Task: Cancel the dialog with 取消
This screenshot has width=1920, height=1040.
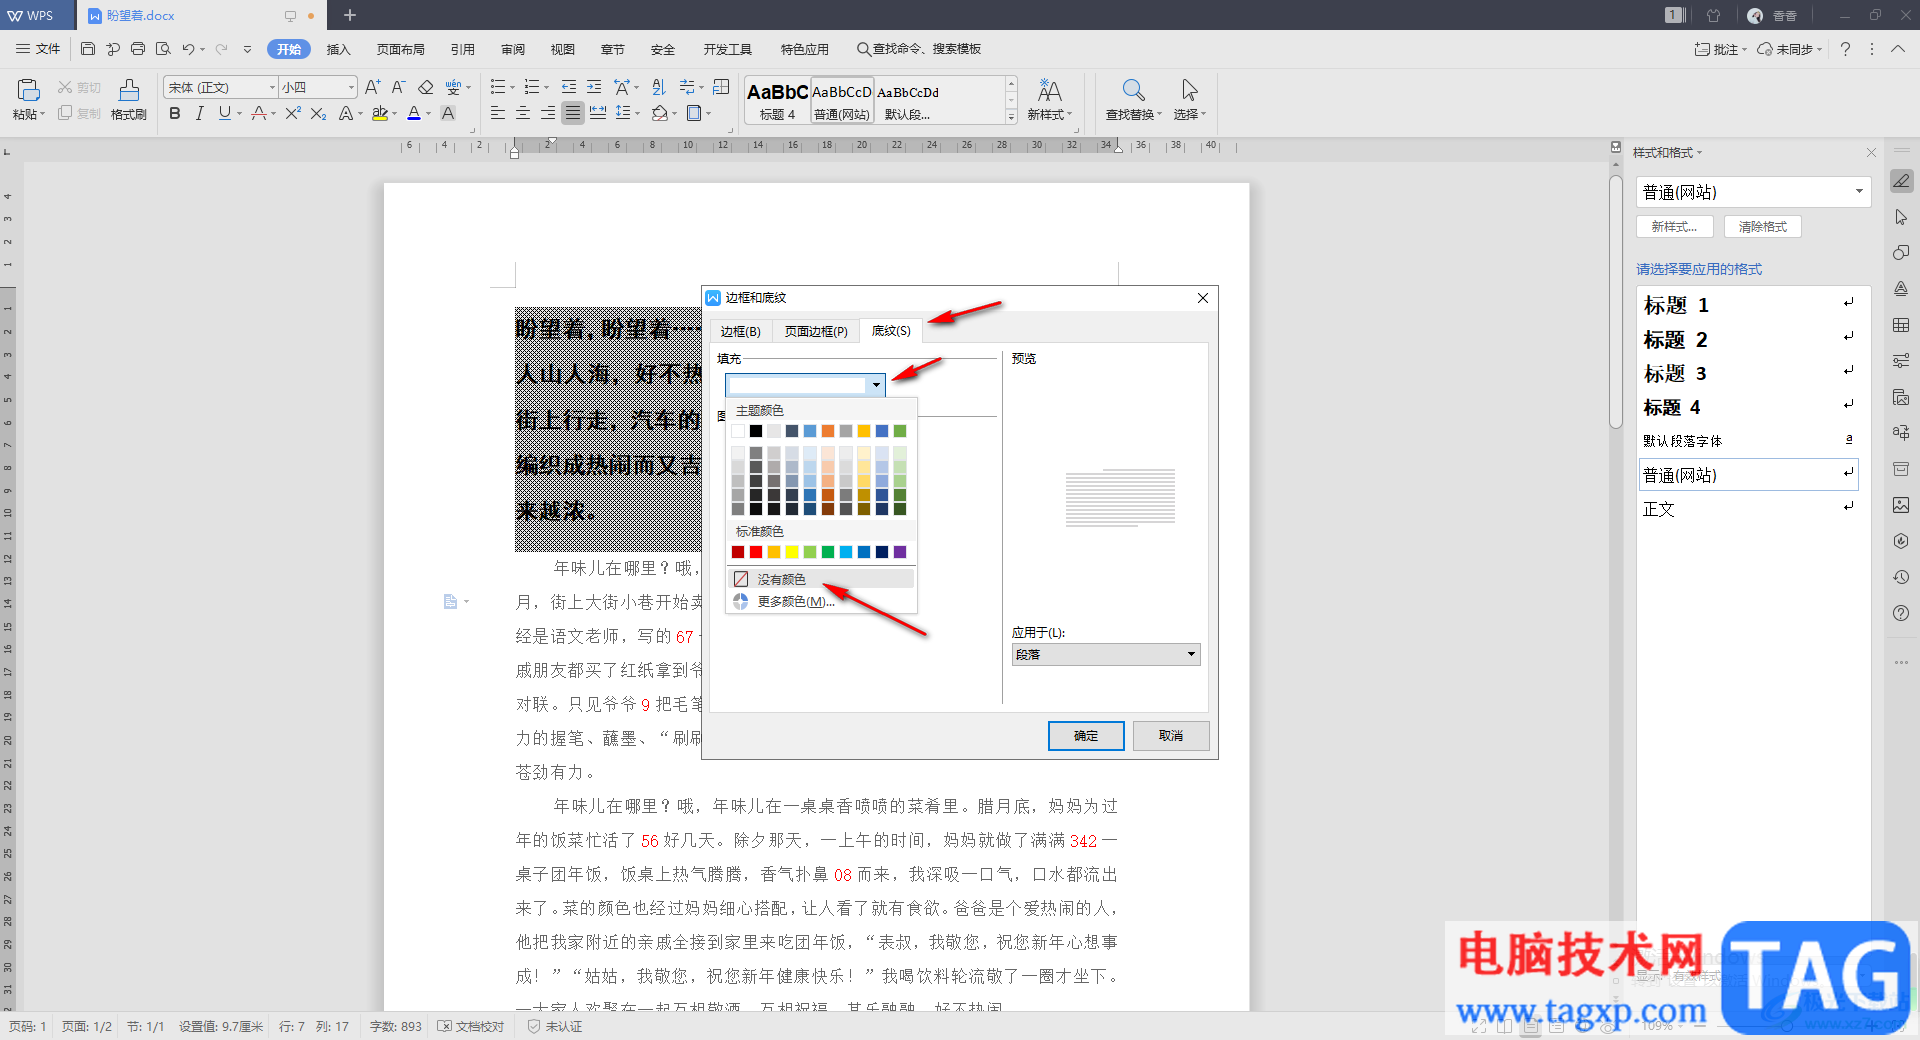Action: point(1171,736)
